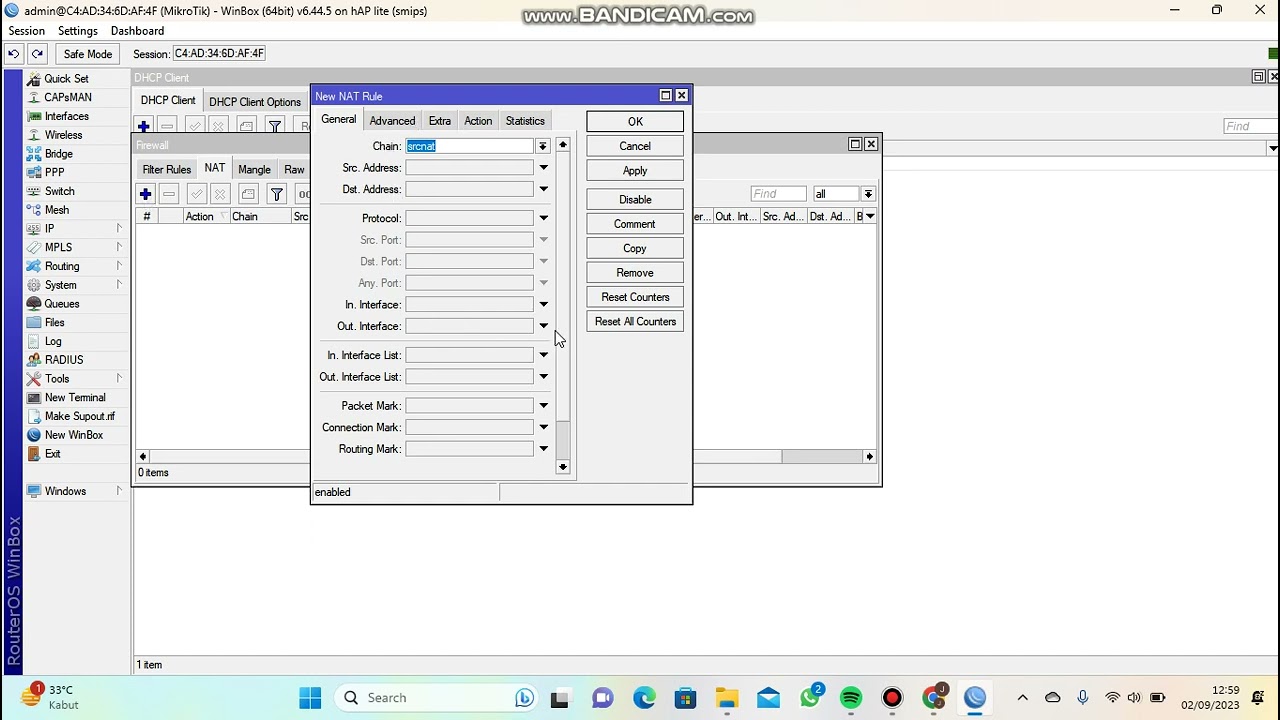Open Wireless in the sidebar
The width and height of the screenshot is (1280, 720).
pos(63,135)
